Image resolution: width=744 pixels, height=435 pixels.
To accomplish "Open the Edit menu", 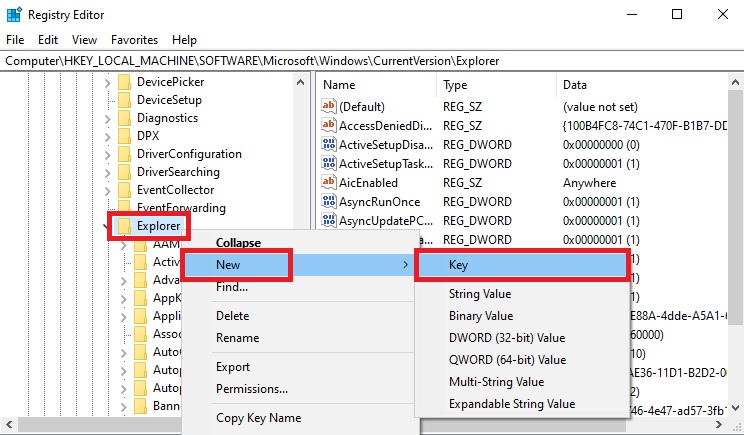I will click(x=48, y=40).
